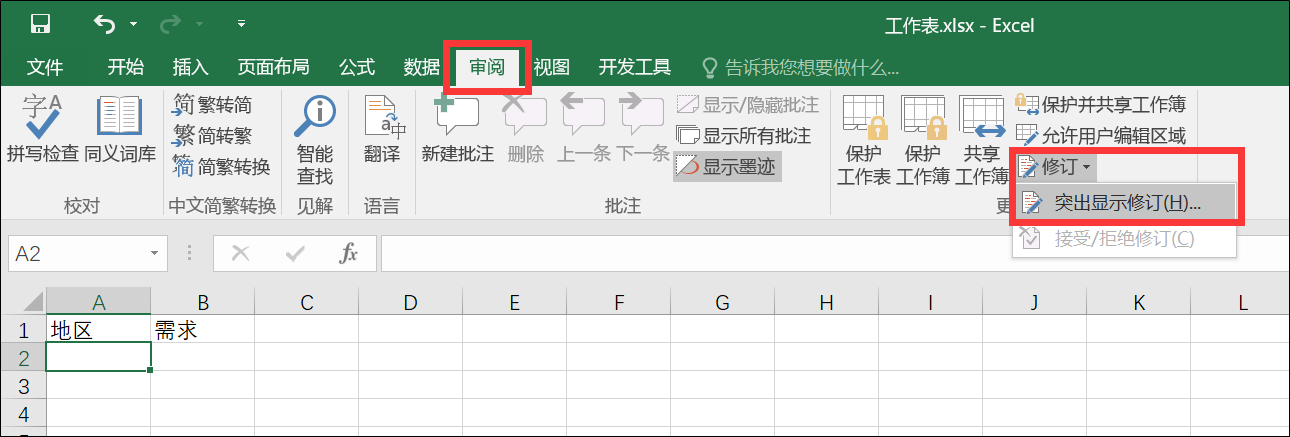Click 共享工作簿 share workbook

[982, 140]
